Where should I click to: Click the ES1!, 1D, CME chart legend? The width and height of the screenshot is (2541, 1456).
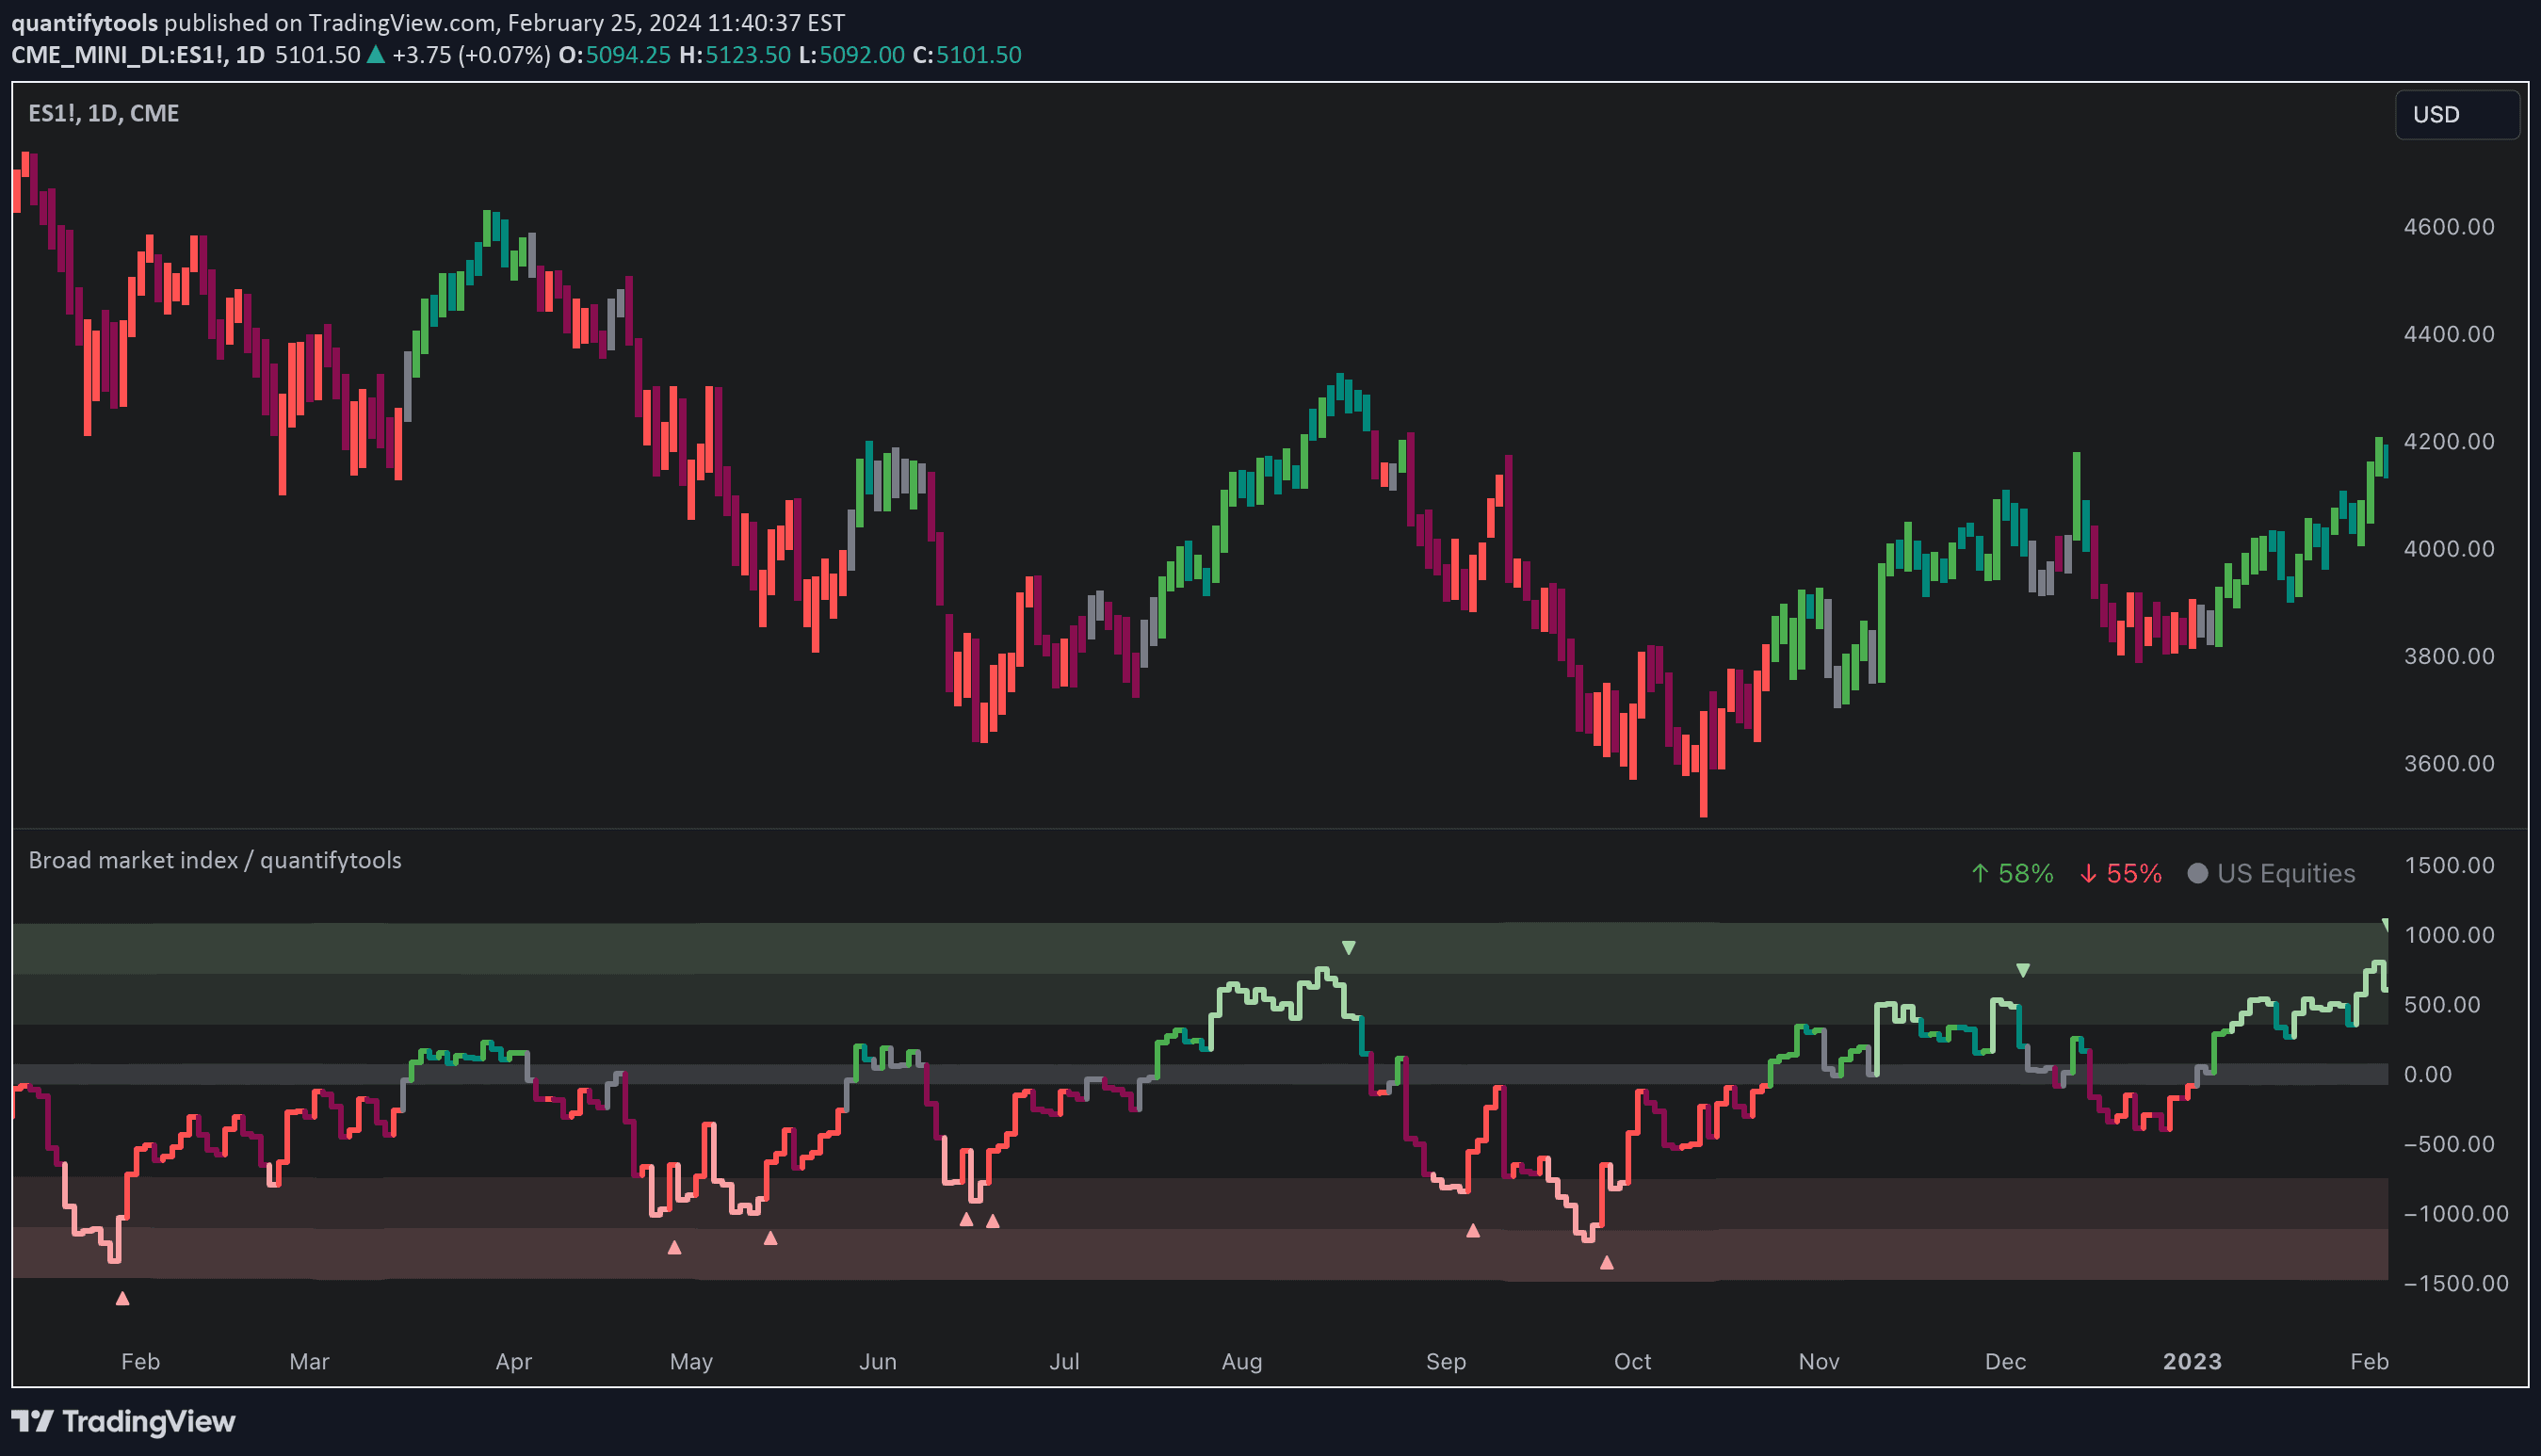[103, 113]
